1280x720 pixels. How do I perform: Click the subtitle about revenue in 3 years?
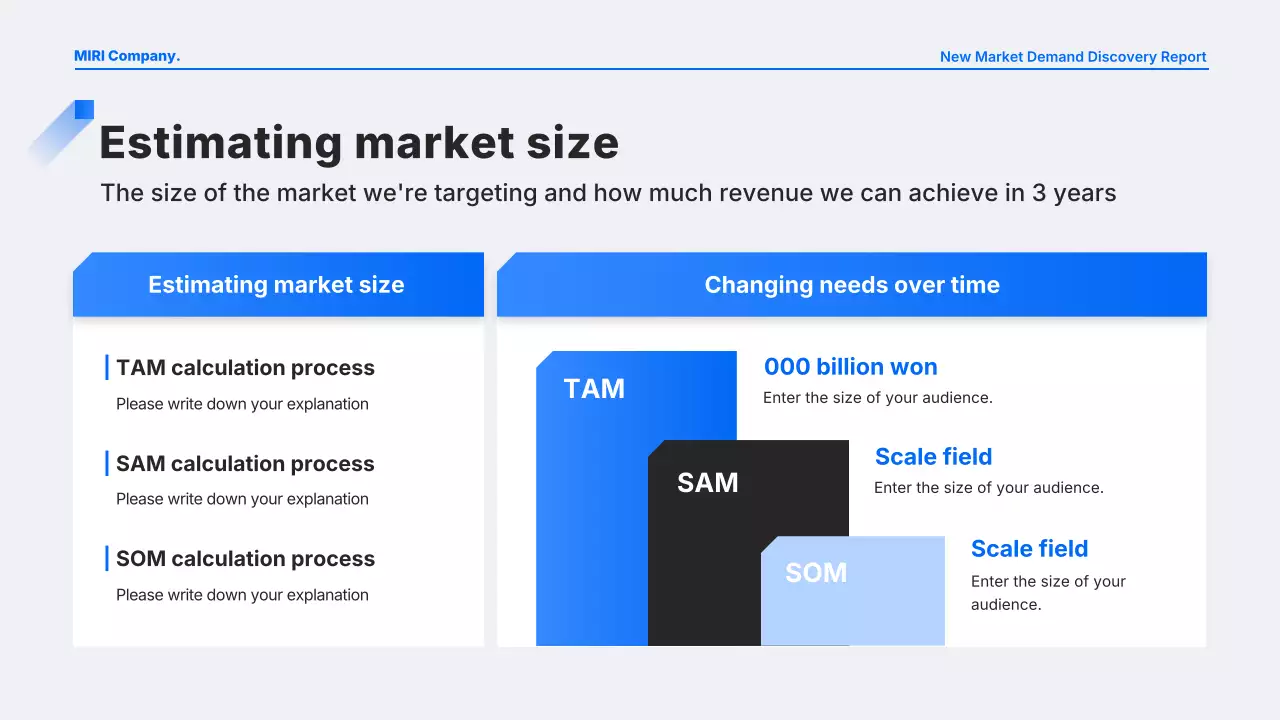click(x=608, y=192)
